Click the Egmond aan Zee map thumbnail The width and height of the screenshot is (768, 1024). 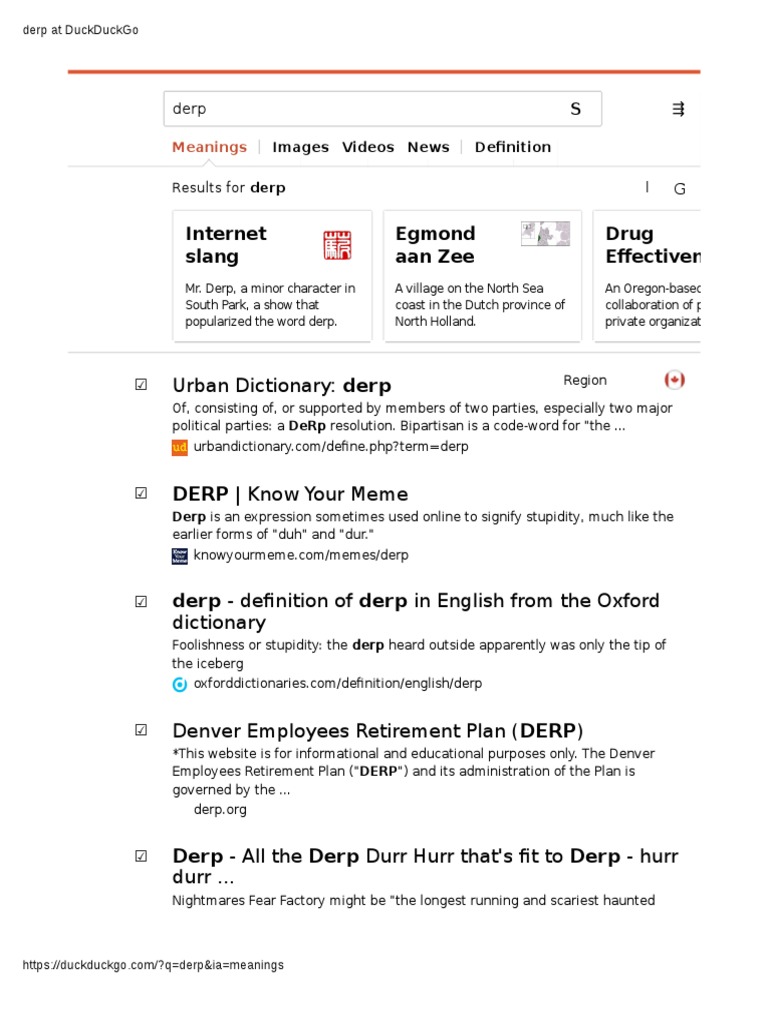click(x=545, y=234)
